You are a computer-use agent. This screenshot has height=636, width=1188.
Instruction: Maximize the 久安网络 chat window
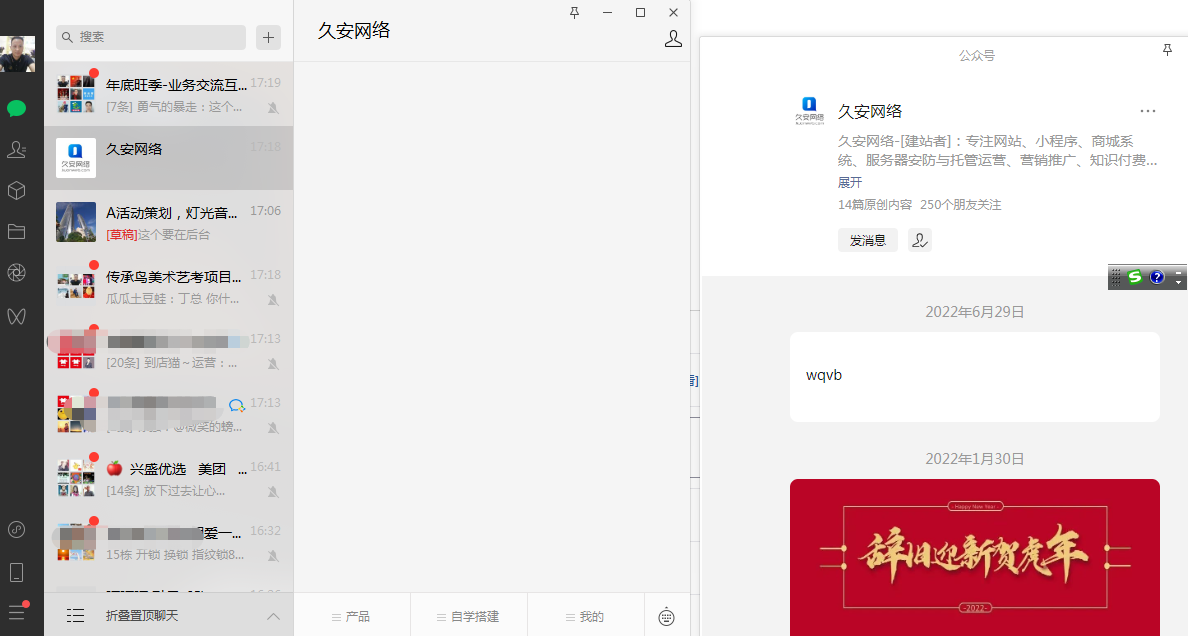click(640, 12)
